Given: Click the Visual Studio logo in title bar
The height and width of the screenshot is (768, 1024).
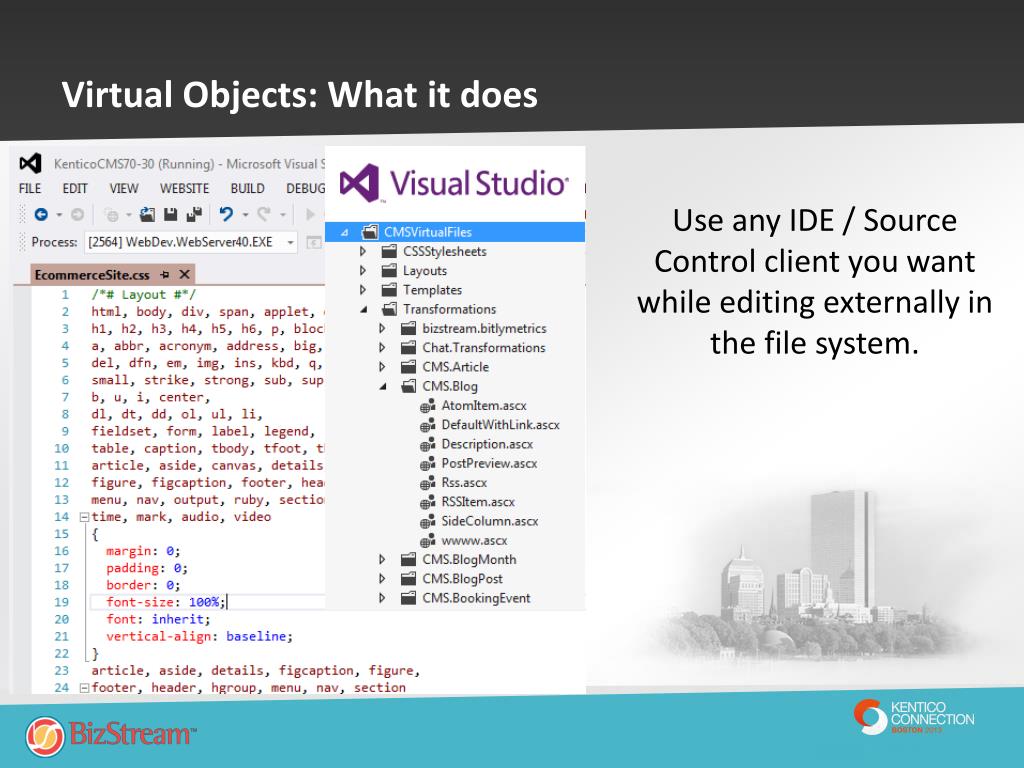Looking at the screenshot, I should click(30, 163).
